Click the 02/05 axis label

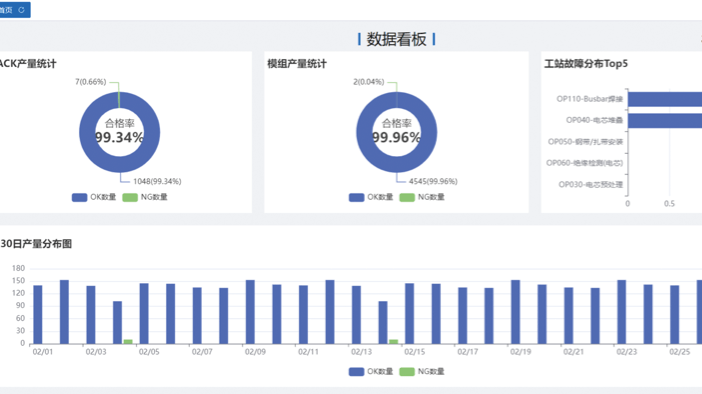coord(149,352)
